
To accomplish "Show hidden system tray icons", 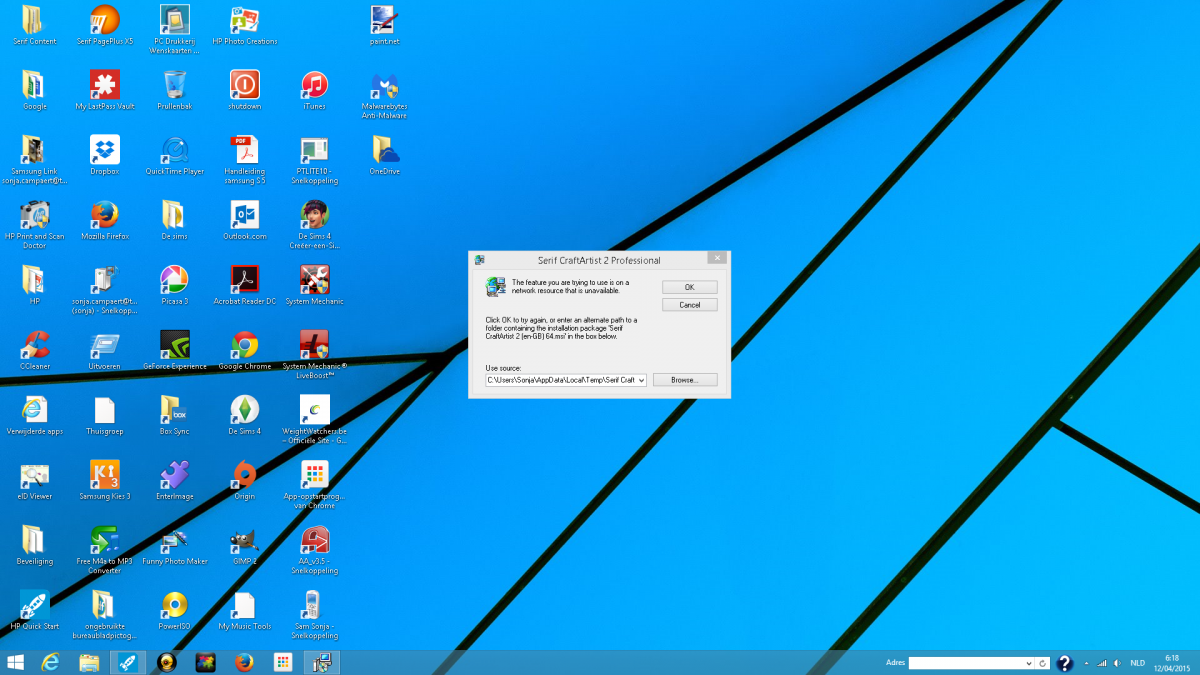I will pyautogui.click(x=1086, y=663).
